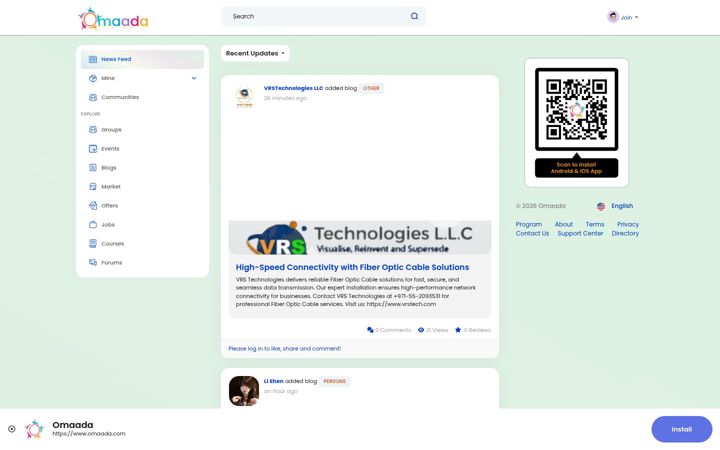Open Courses in sidebar
The image size is (720, 450).
[x=142, y=244]
